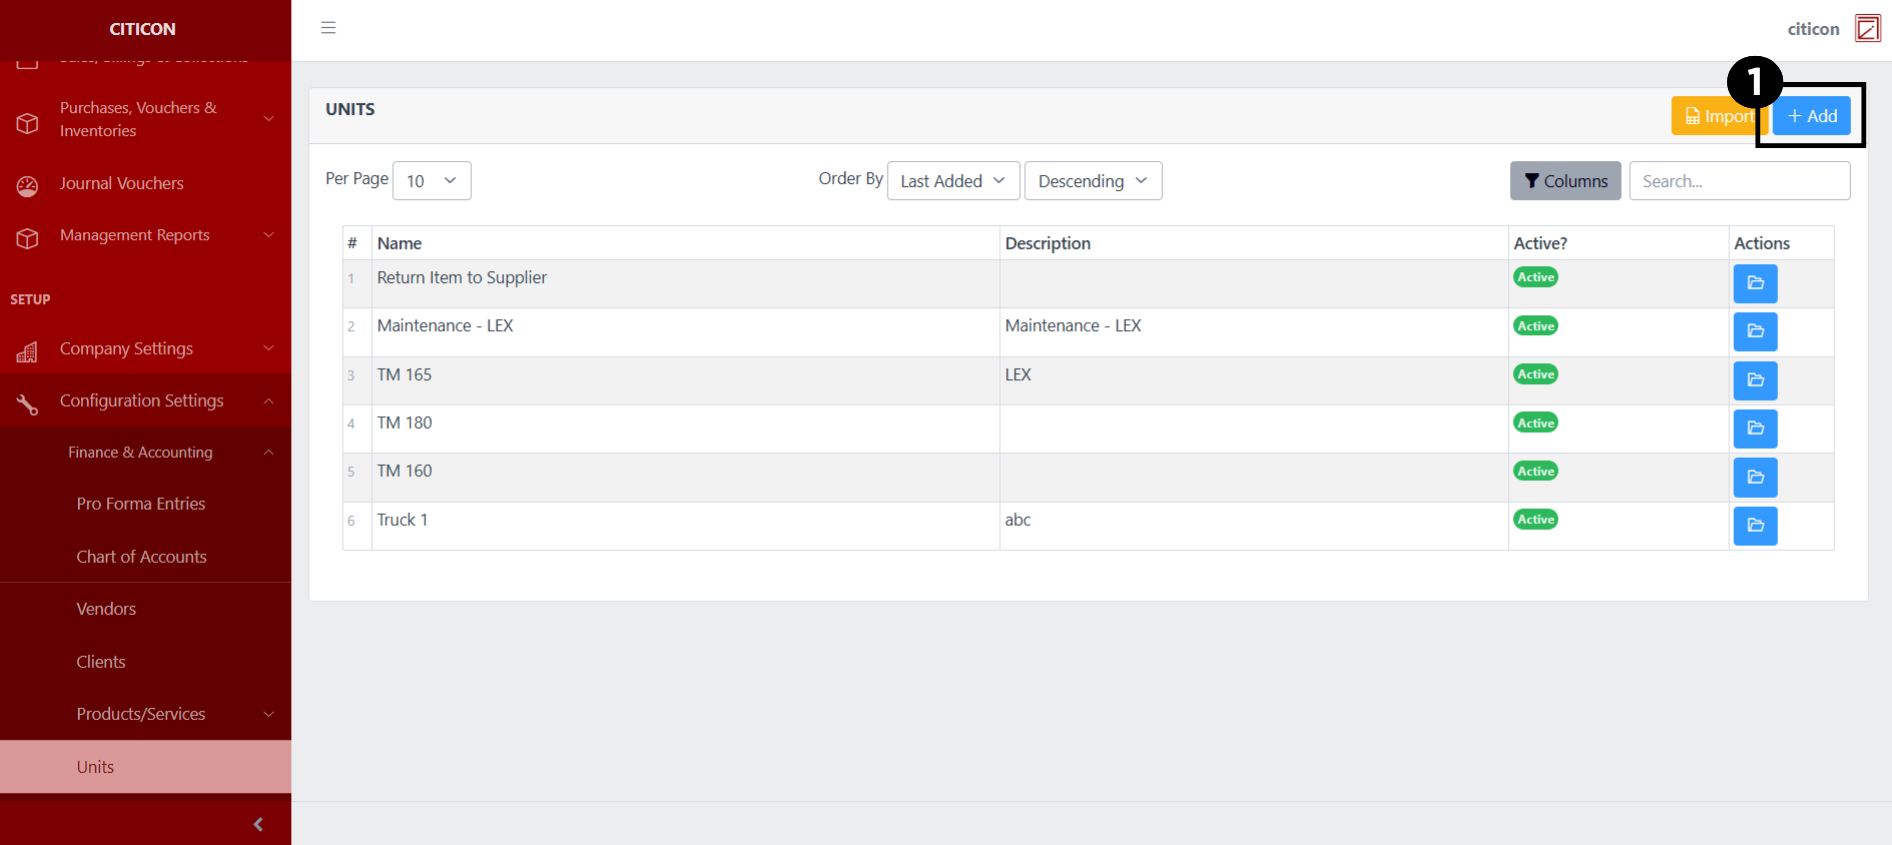Collapse sidebar using bottom left arrow
The image size is (1892, 845).
point(258,824)
